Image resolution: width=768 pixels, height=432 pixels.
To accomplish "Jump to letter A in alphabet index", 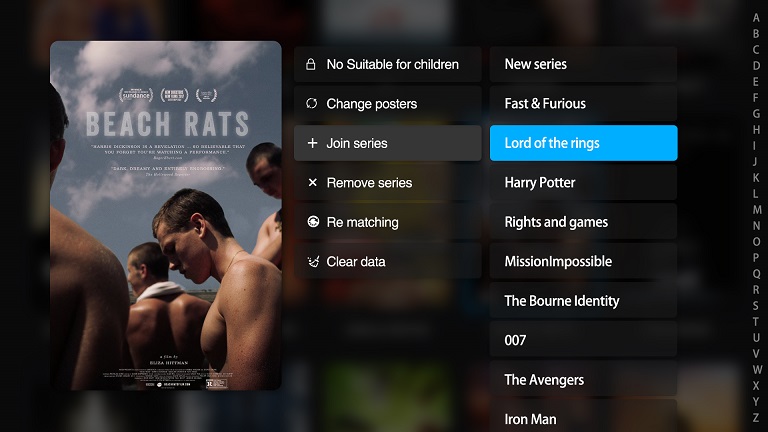I will click(x=756, y=18).
